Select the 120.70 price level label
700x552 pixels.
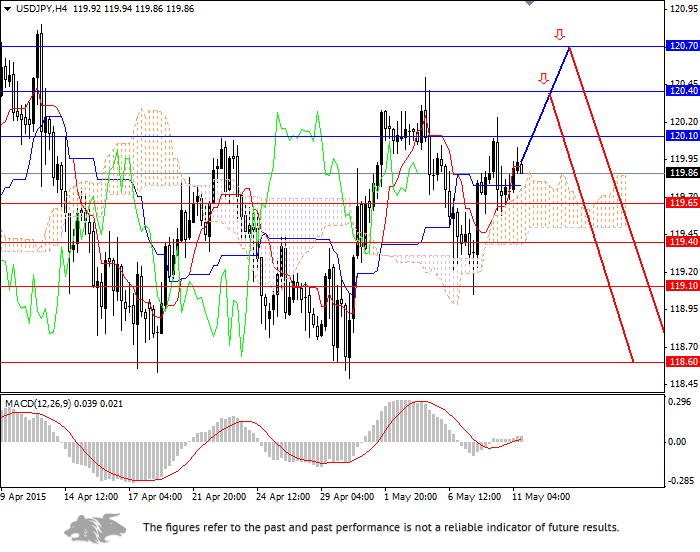[683, 46]
